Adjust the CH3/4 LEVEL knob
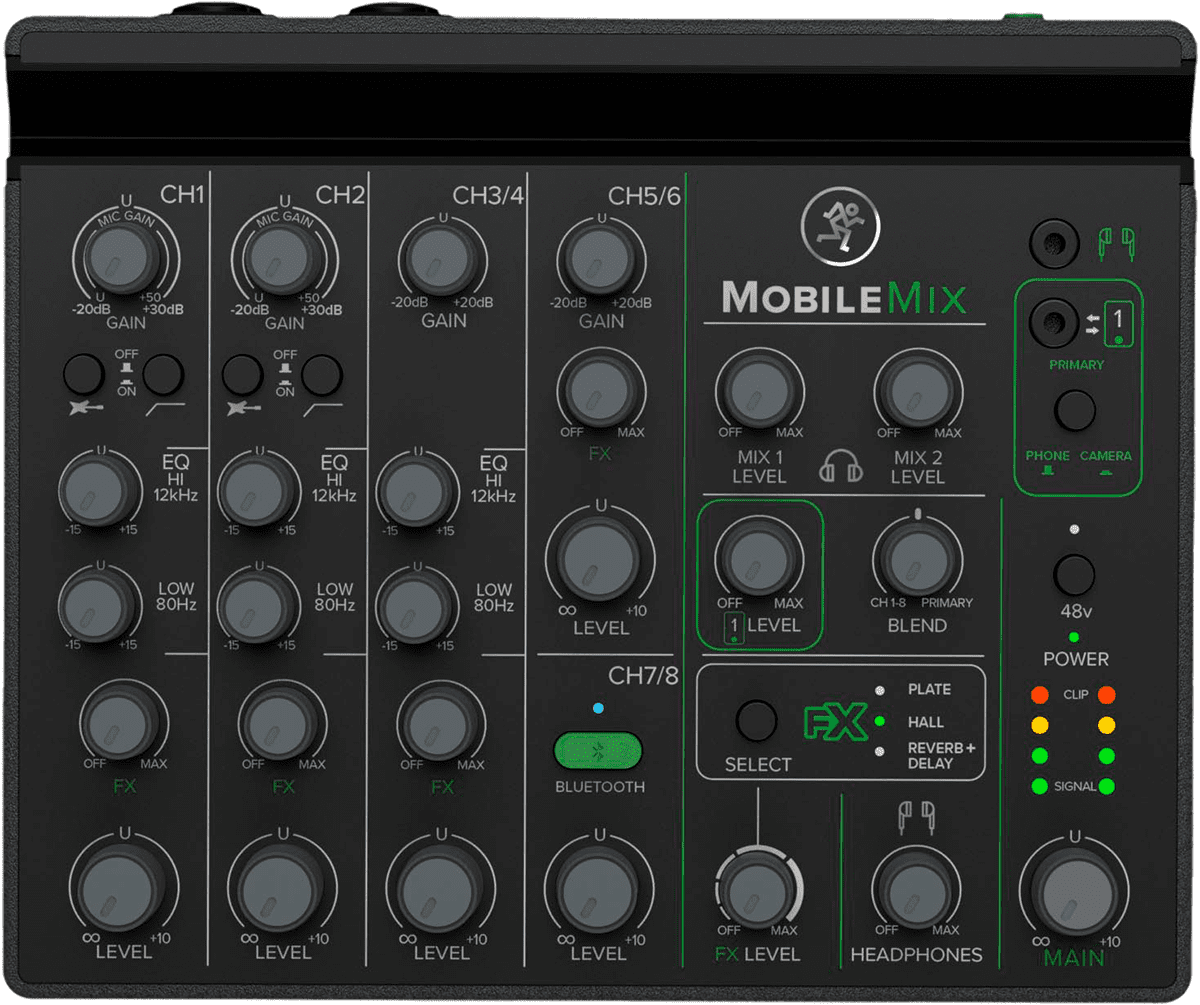This screenshot has width=1200, height=1005. (441, 888)
